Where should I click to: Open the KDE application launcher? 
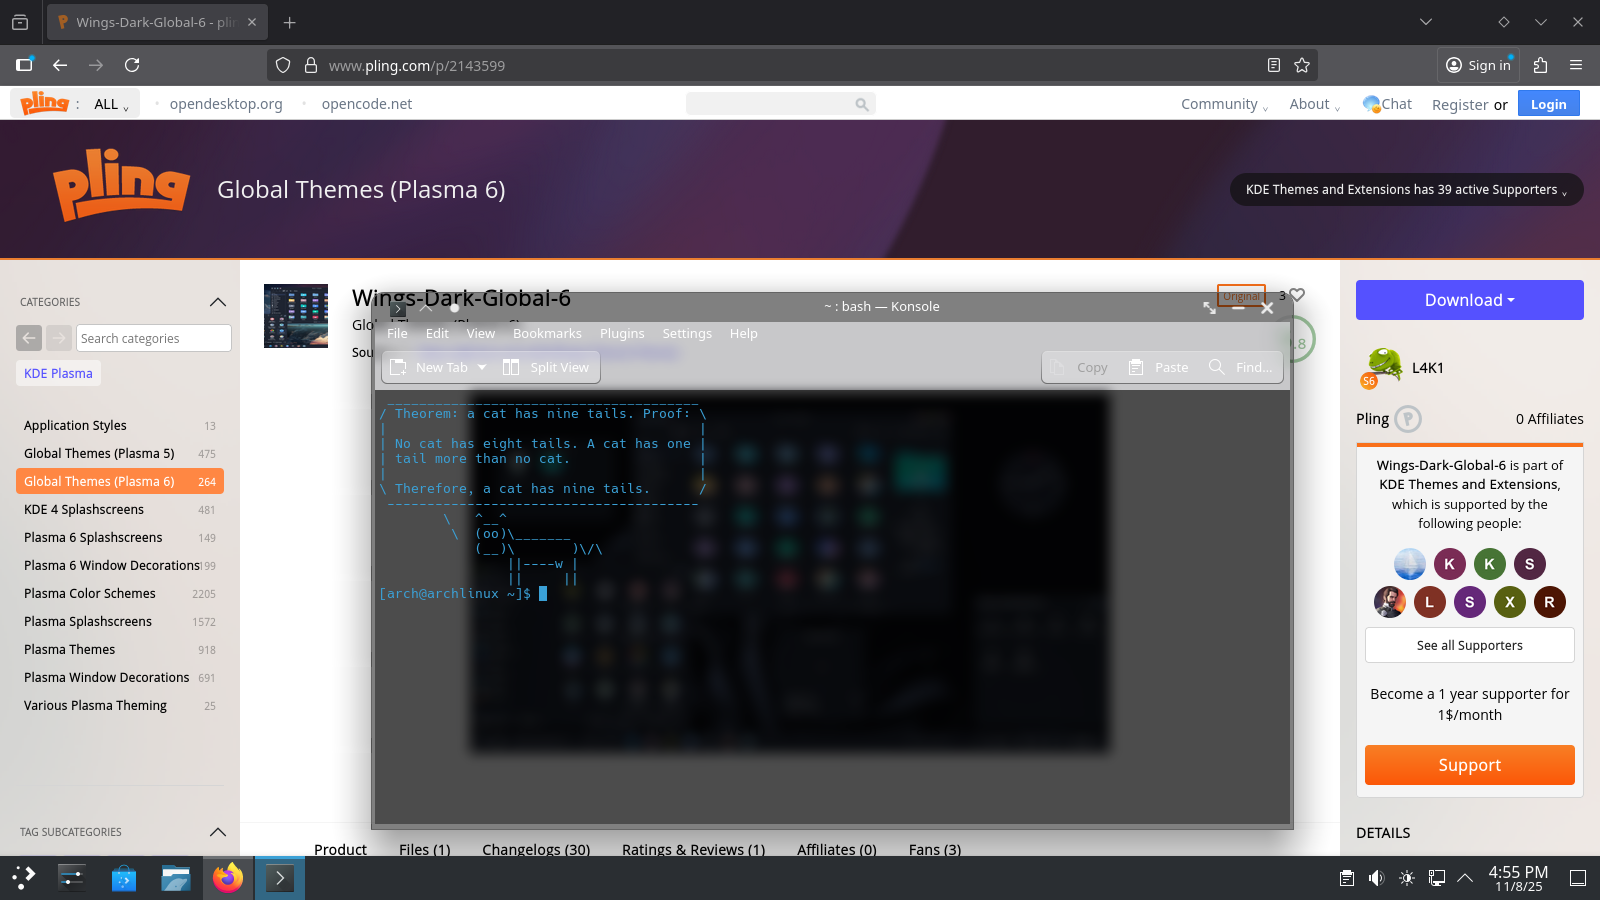[24, 878]
